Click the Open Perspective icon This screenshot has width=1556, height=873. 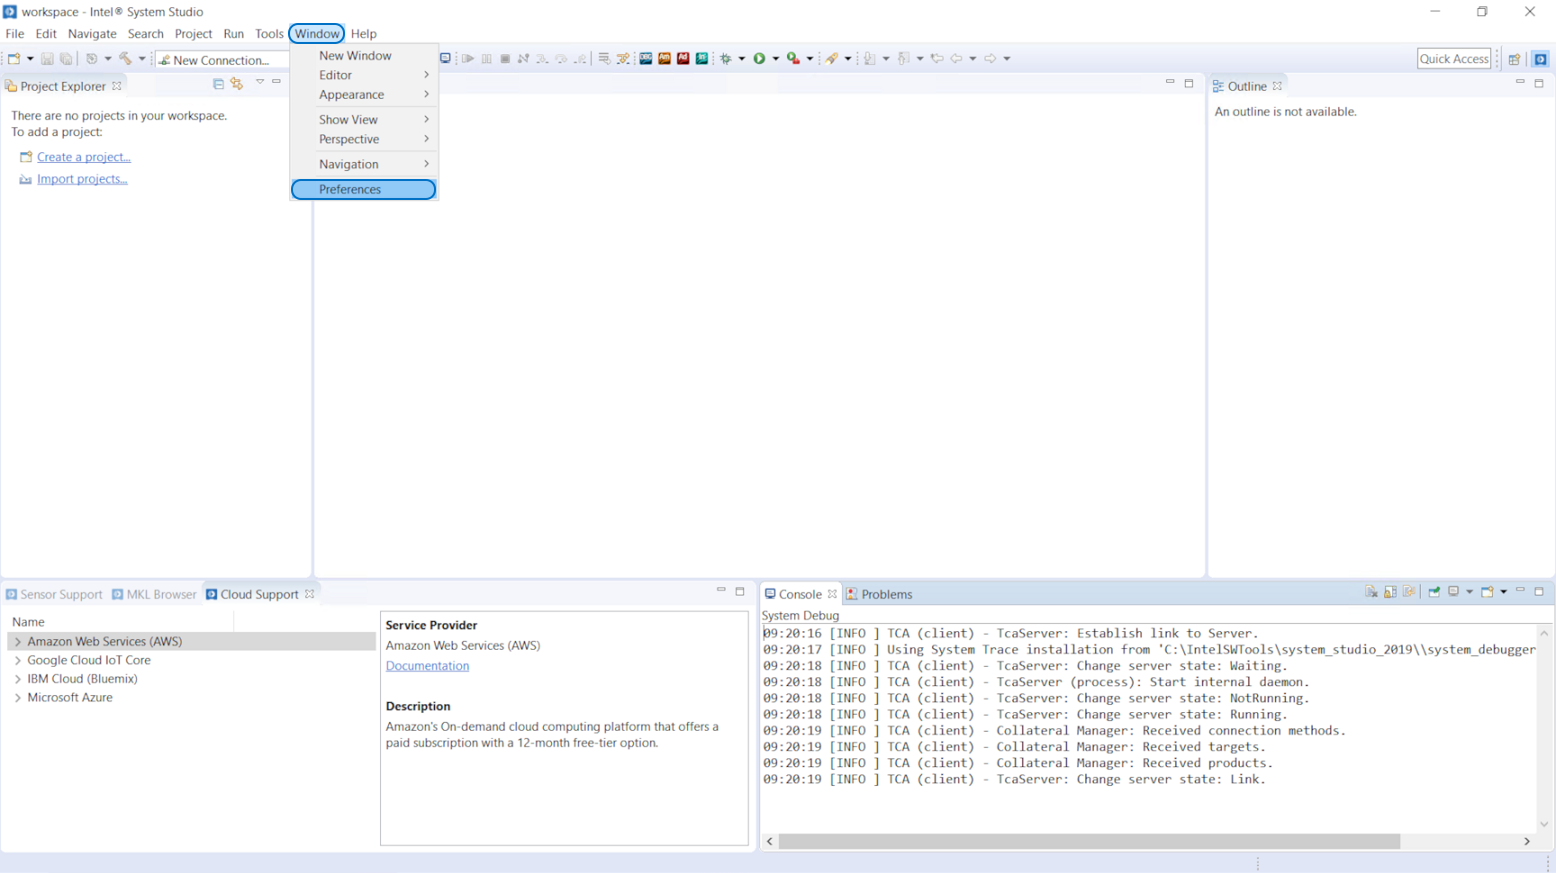coord(1514,59)
